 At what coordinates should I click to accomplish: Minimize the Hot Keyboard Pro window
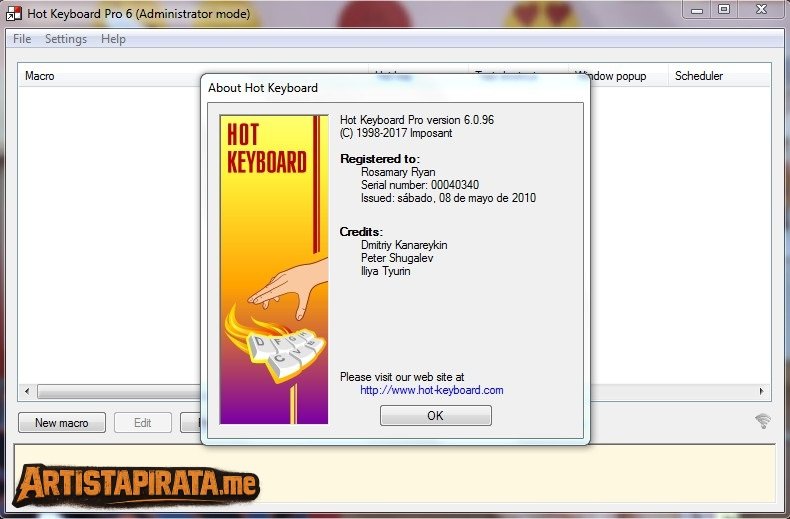pyautogui.click(x=697, y=10)
